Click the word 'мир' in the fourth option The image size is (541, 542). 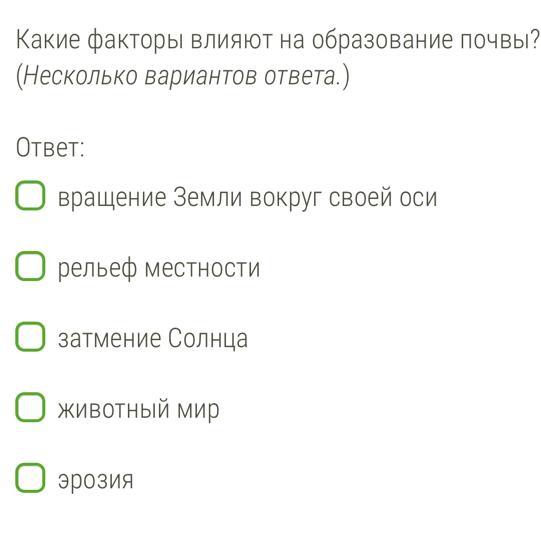(x=198, y=411)
